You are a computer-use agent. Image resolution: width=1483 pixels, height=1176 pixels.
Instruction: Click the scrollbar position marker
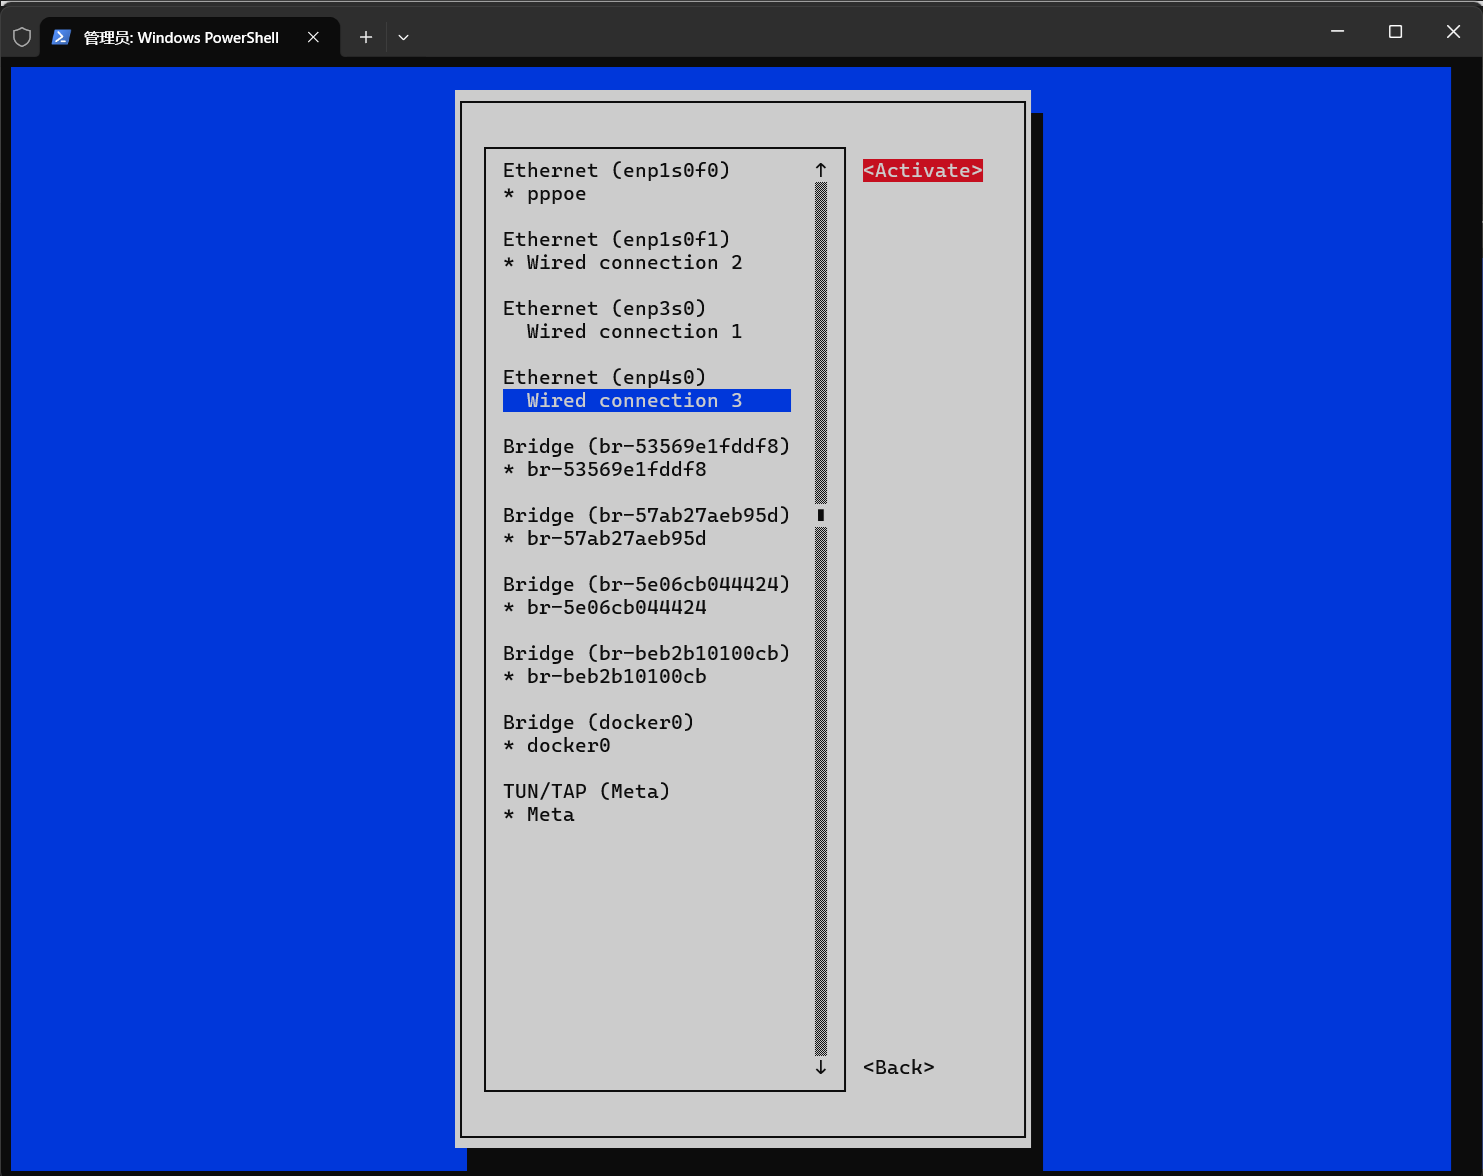pos(821,515)
